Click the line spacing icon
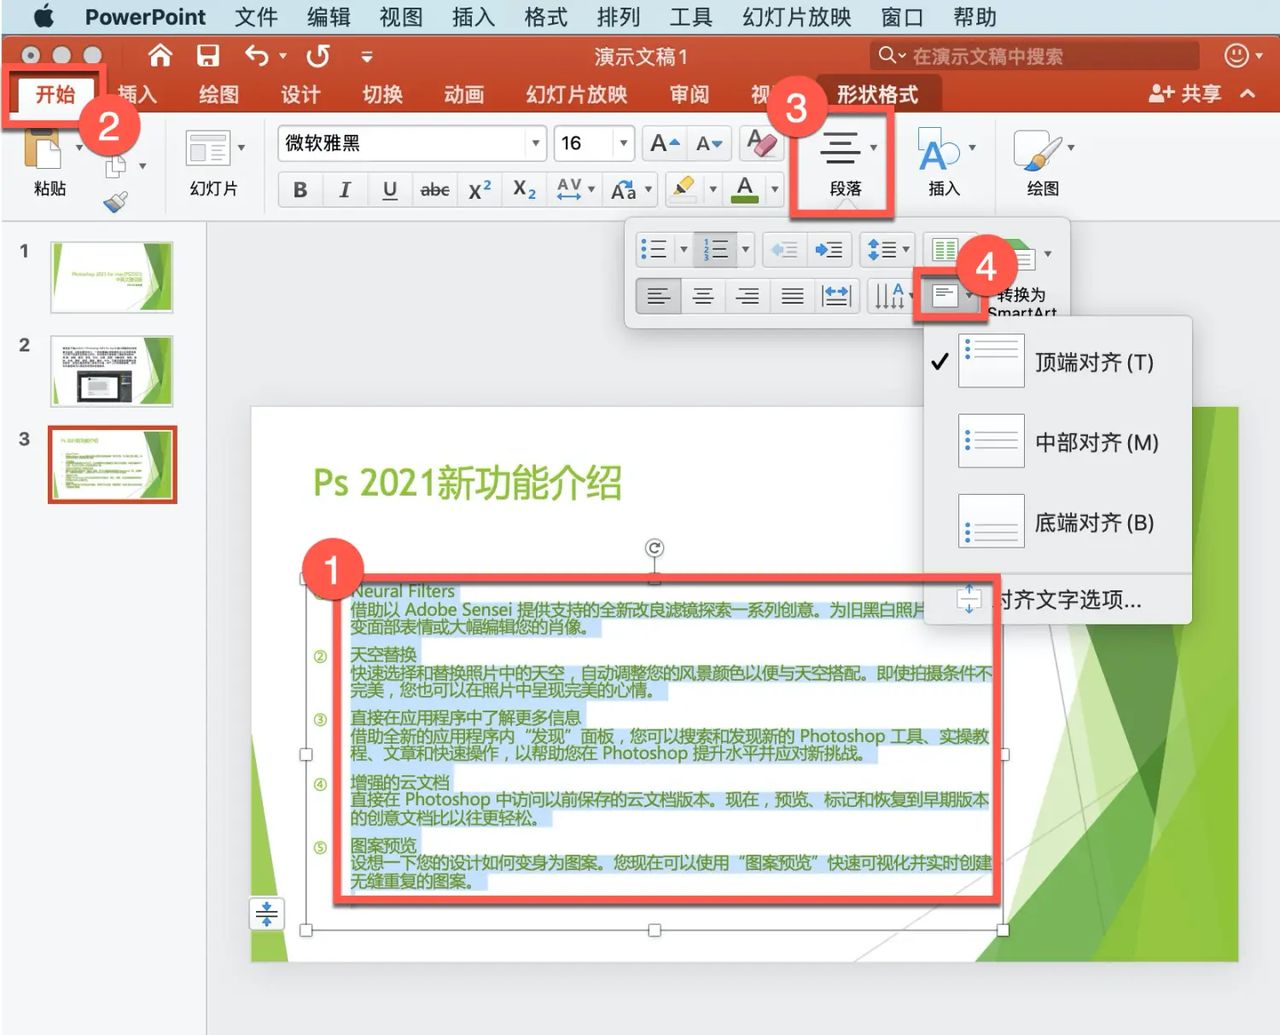The image size is (1280, 1035). click(882, 249)
